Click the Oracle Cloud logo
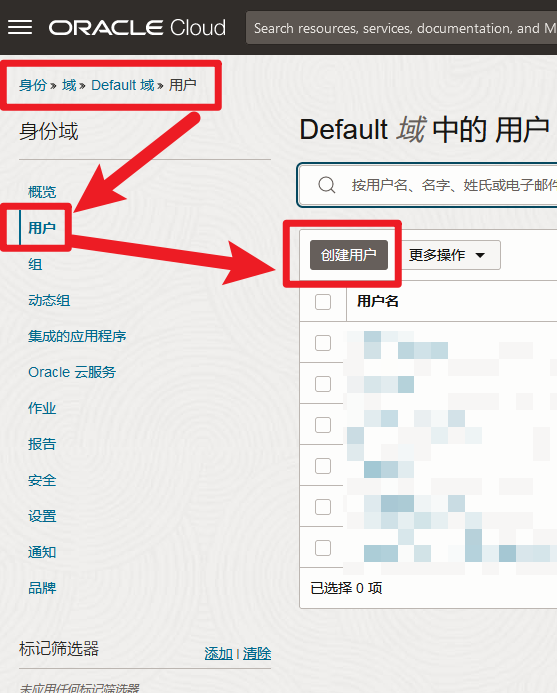The image size is (557, 693). click(137, 27)
